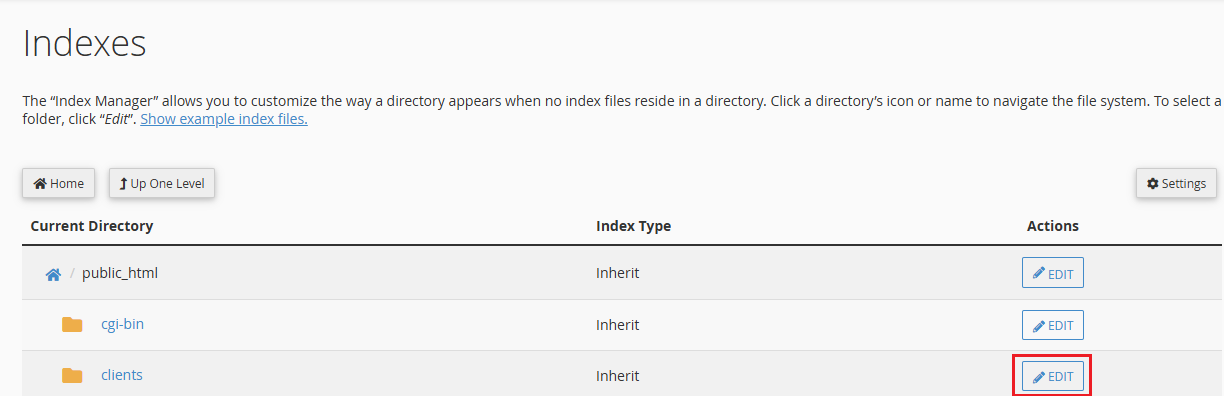Click the pencil icon in public_html row
1224x396 pixels.
click(x=1039, y=273)
